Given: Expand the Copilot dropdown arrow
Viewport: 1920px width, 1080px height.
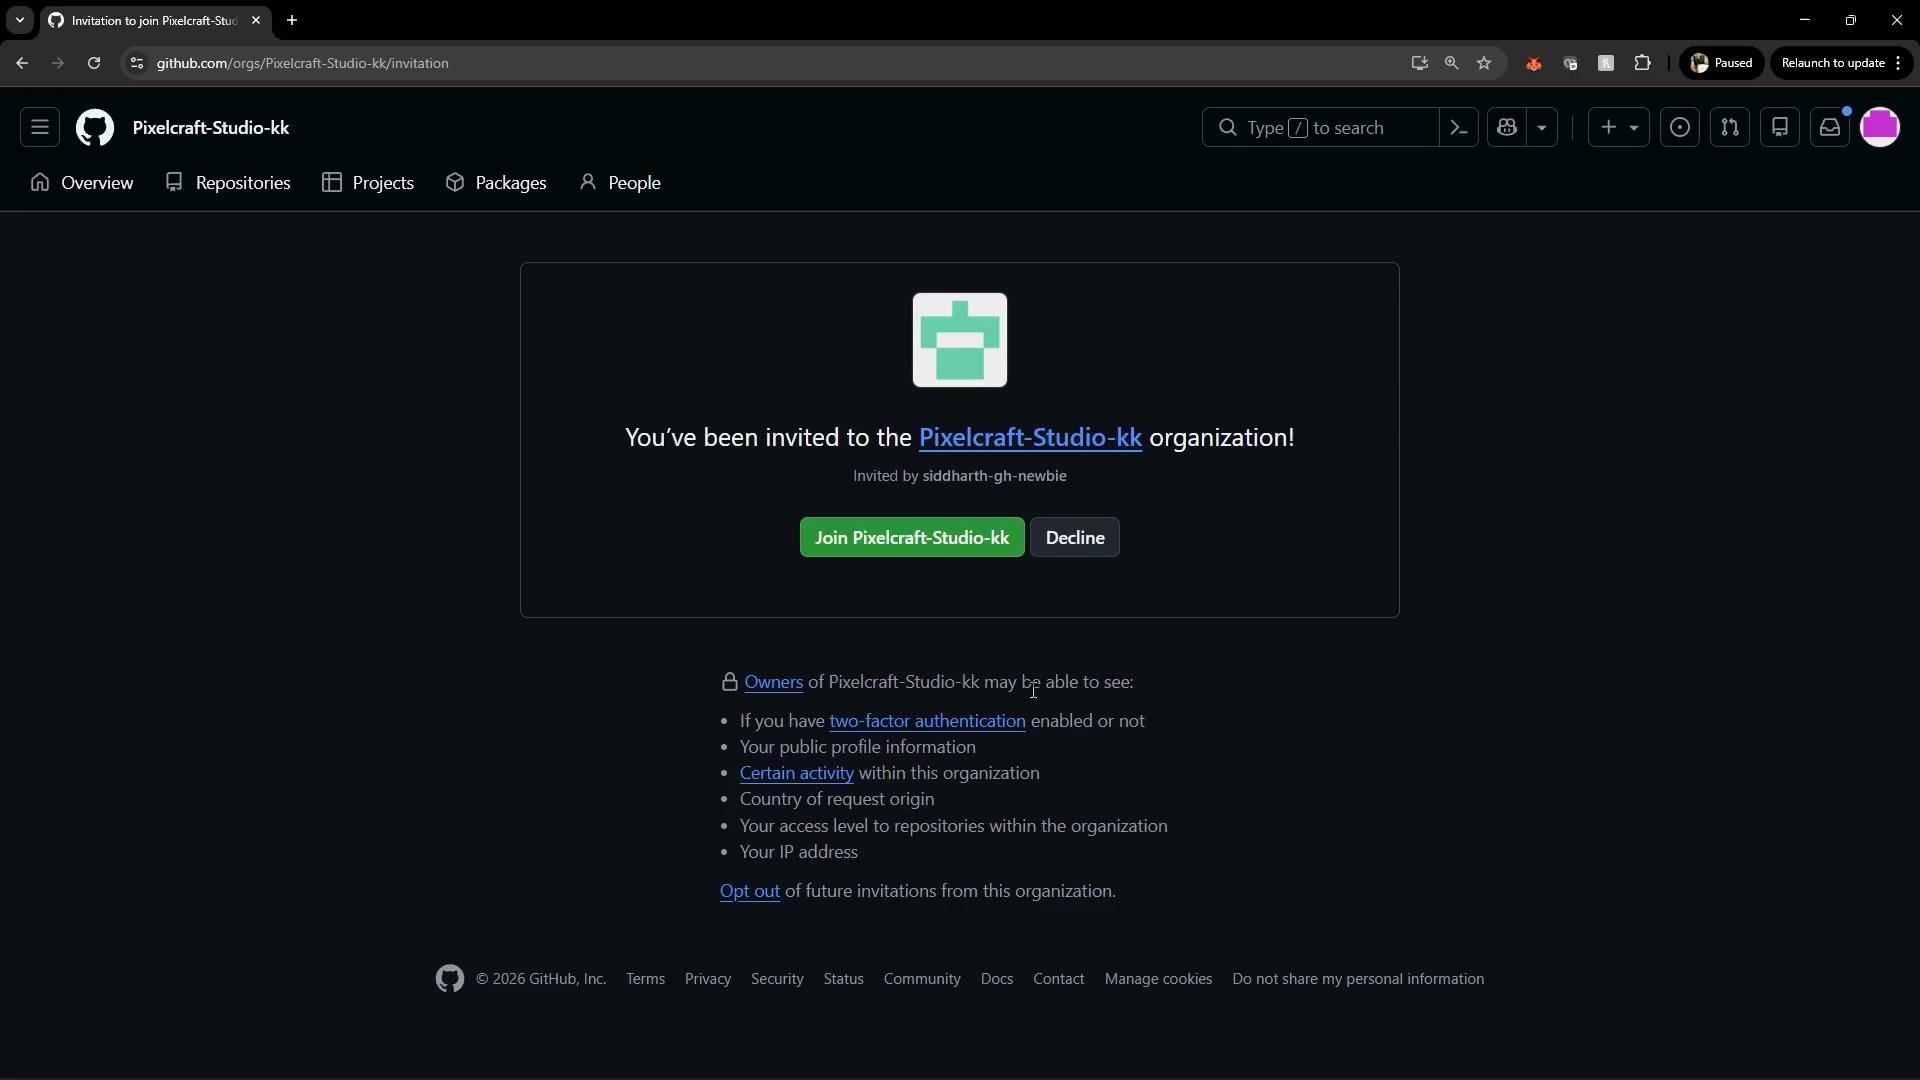Looking at the screenshot, I should [1542, 128].
